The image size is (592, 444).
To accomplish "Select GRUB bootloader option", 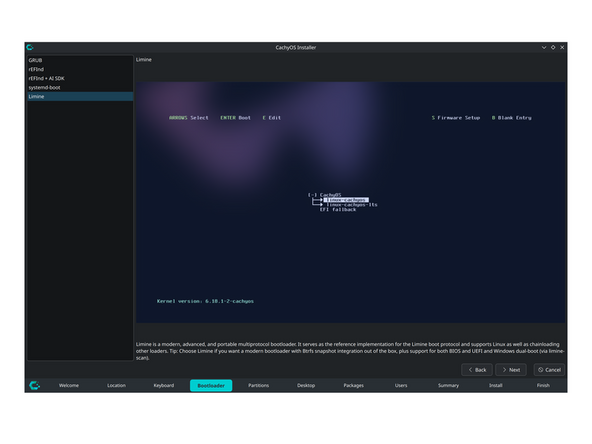I will click(x=80, y=60).
